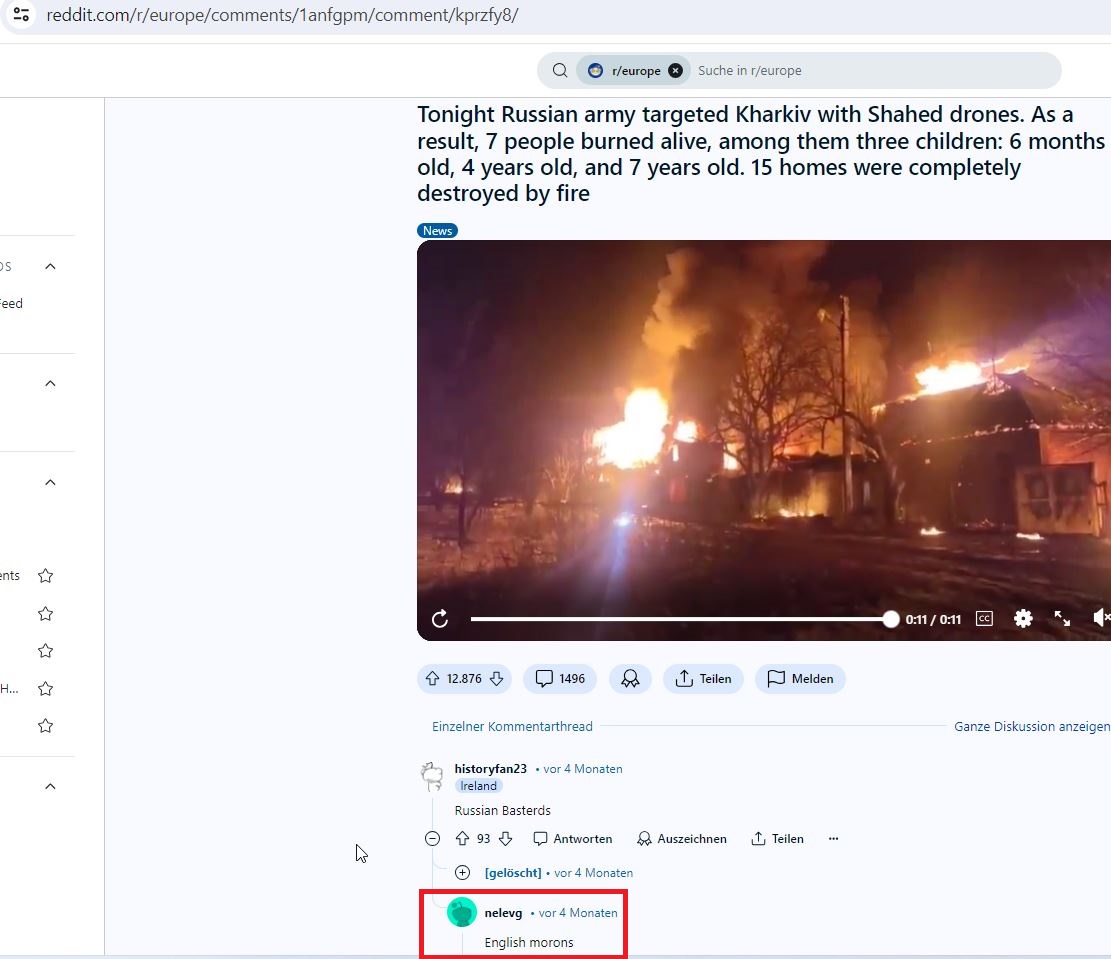Click nelevg's green avatar
1111x959 pixels.
click(x=462, y=913)
